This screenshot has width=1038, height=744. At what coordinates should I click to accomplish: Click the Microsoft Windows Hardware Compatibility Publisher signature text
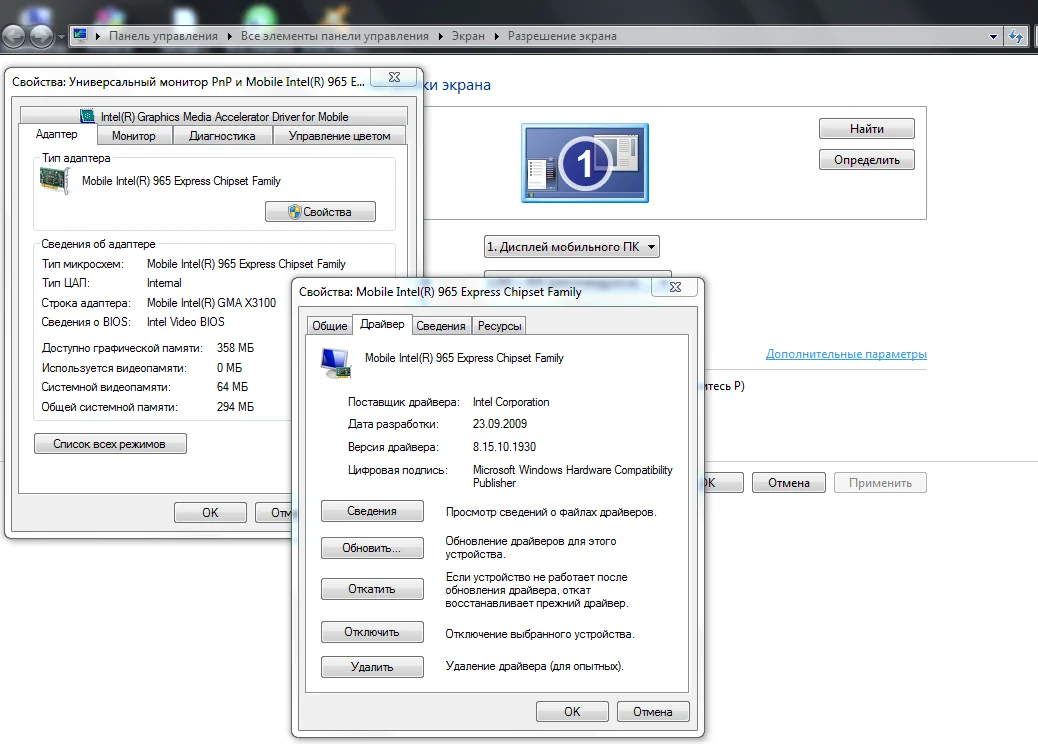point(573,476)
